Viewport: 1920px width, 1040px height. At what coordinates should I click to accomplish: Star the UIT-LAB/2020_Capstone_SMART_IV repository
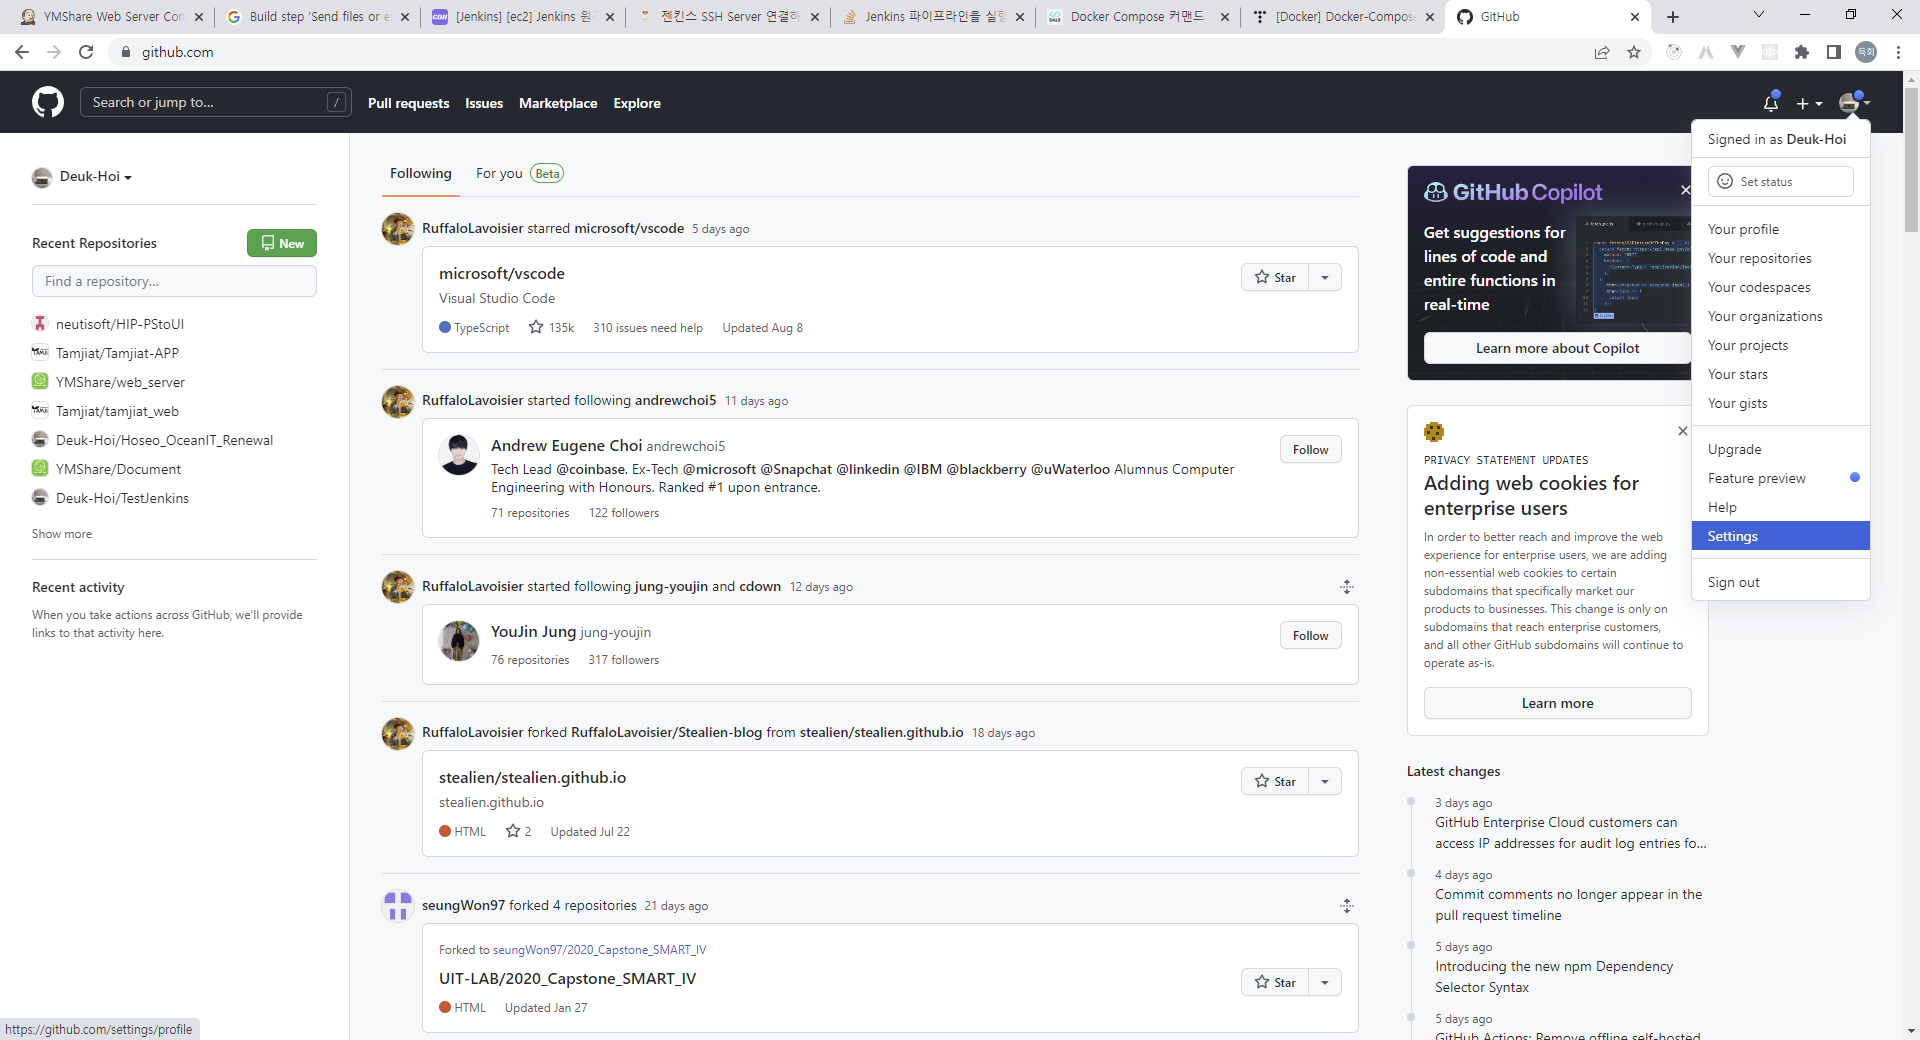point(1275,983)
